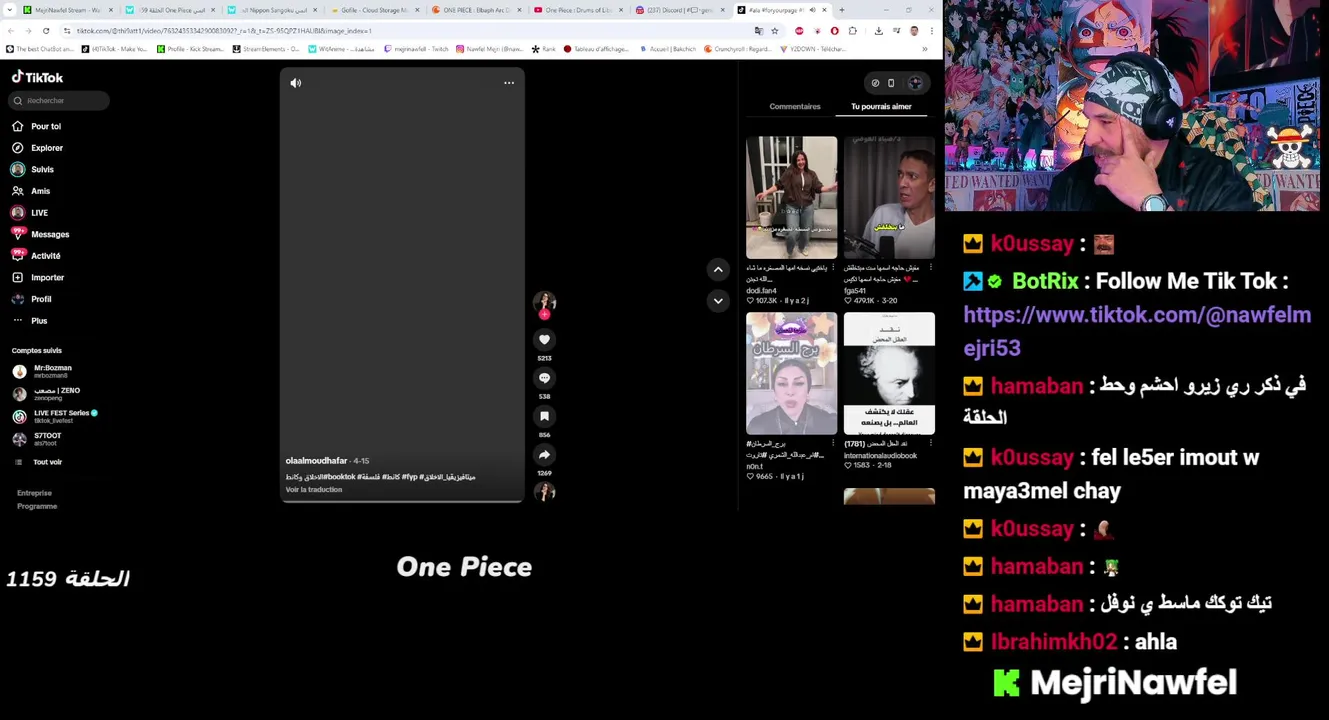Open the Profile - Kick Stream bookmark
The image size is (1329, 720).
click(190, 49)
